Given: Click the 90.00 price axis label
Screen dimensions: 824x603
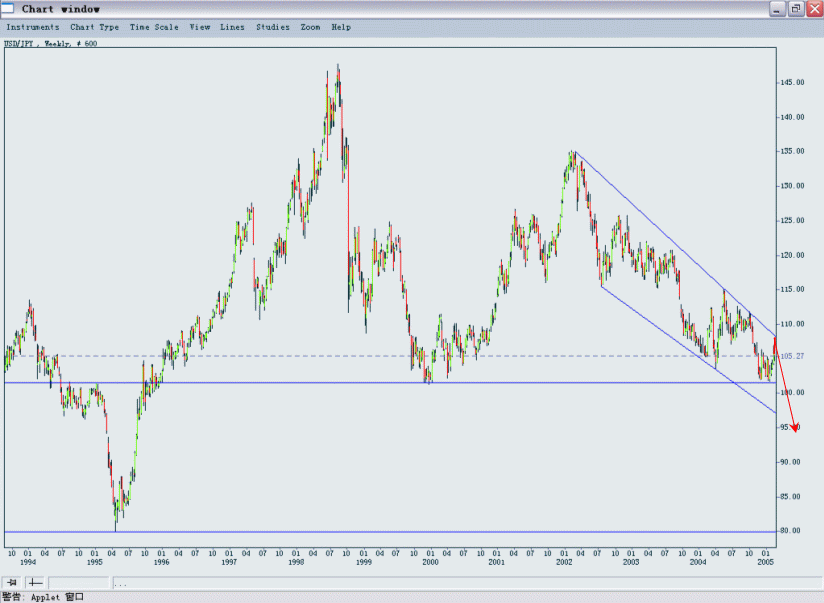Looking at the screenshot, I should (x=792, y=462).
